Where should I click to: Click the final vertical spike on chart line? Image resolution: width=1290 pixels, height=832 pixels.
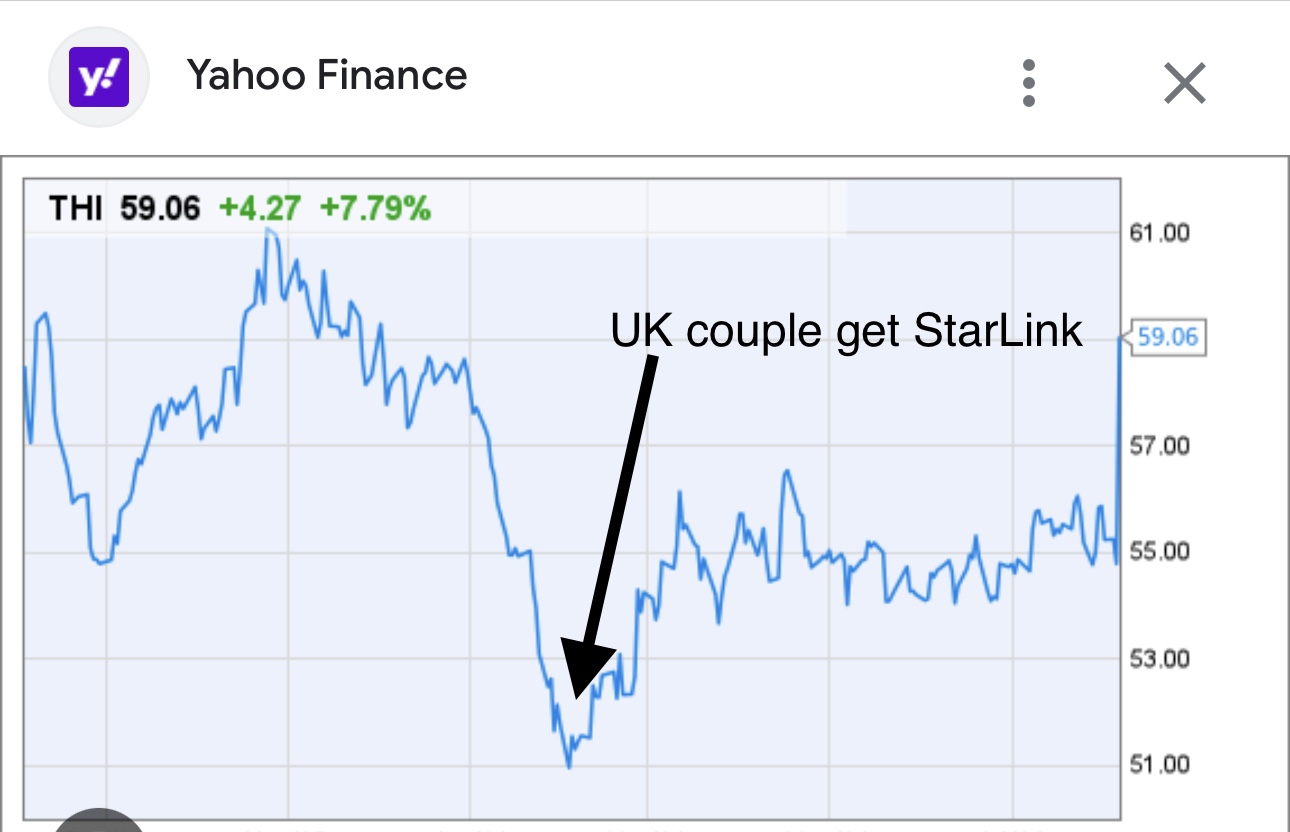tap(1118, 450)
